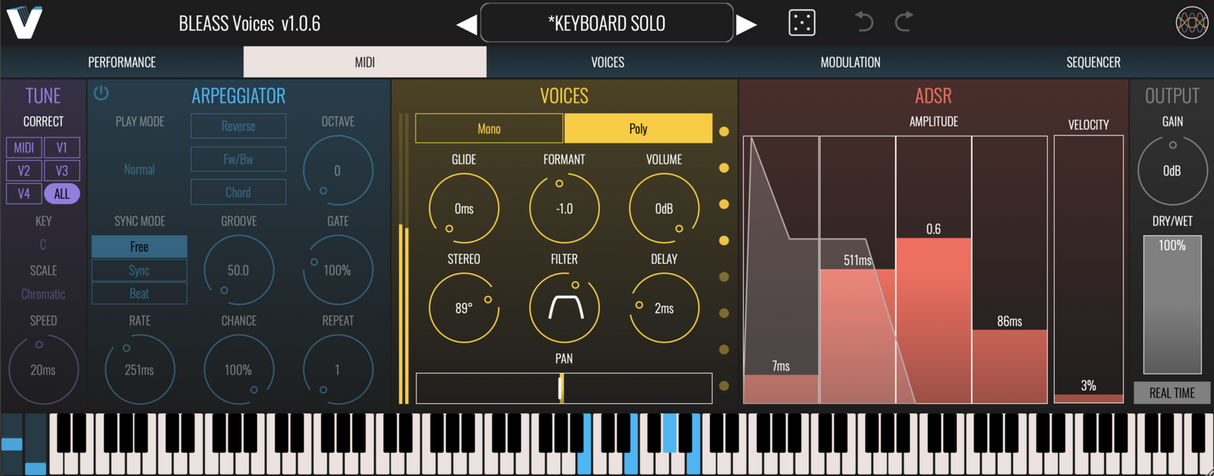Viewport: 1214px width, 476px height.
Task: Open the Chromatic scale selector
Action: [43, 294]
